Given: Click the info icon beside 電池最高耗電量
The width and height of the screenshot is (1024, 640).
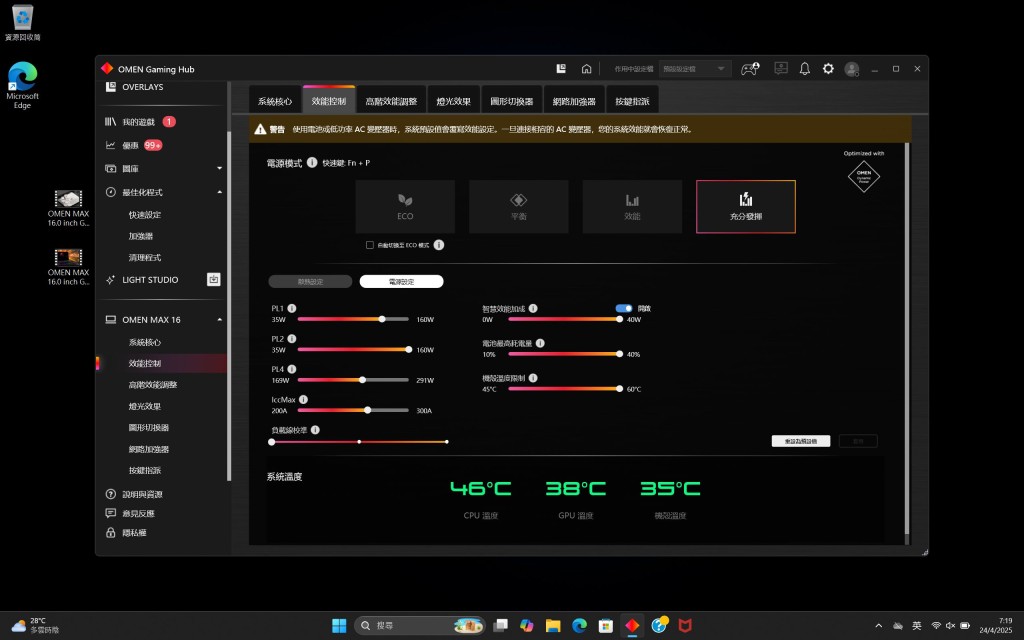Looking at the screenshot, I should click(x=540, y=343).
